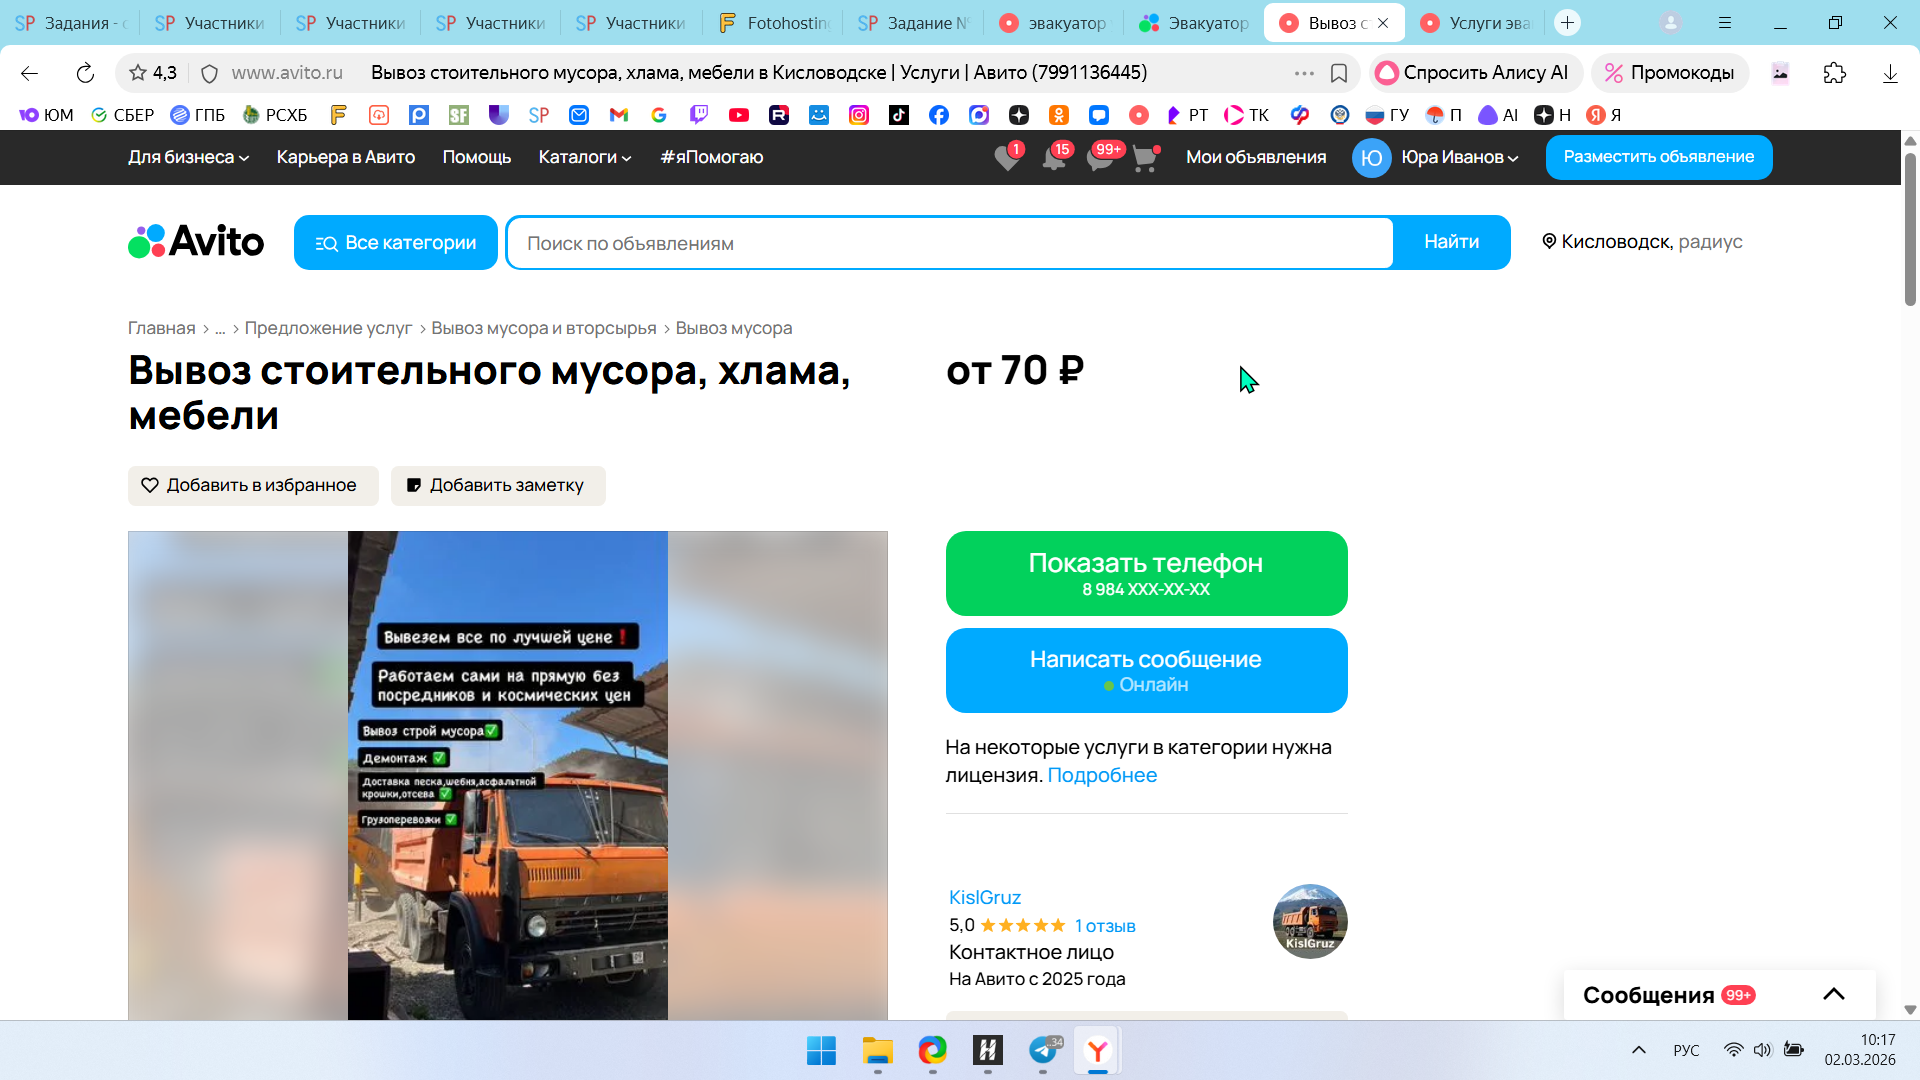This screenshot has height=1080, width=1920.
Task: Click the Avito logo
Action: (x=196, y=242)
